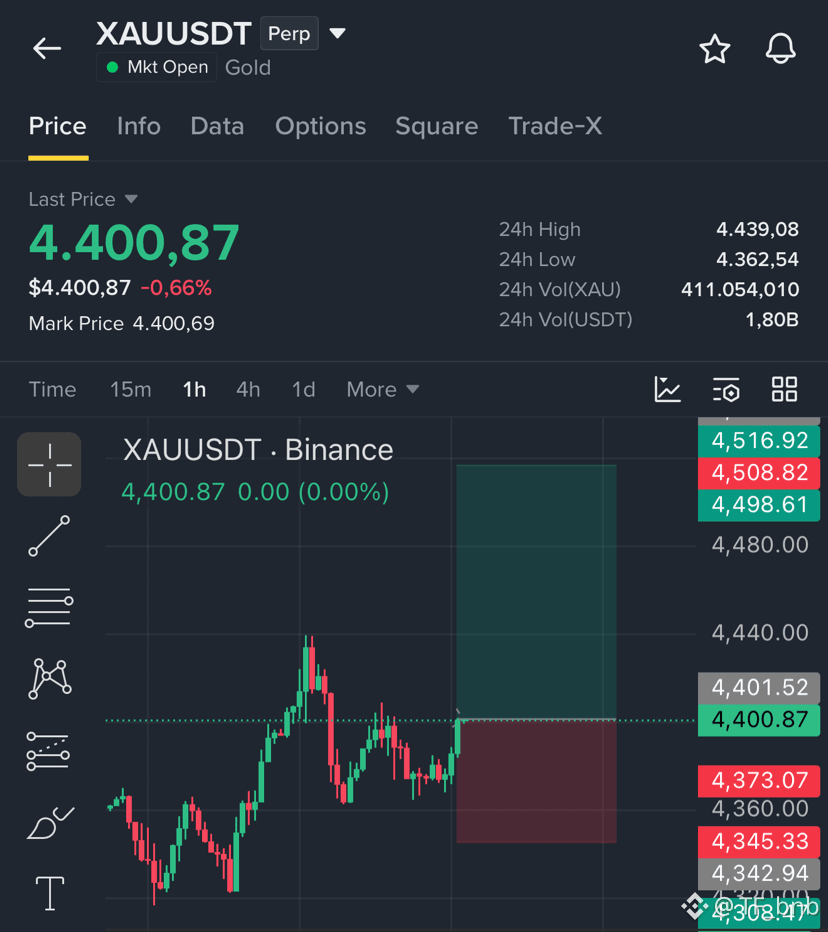Select the crosshair cursor tool
Image resolution: width=828 pixels, height=932 pixels.
[x=49, y=464]
